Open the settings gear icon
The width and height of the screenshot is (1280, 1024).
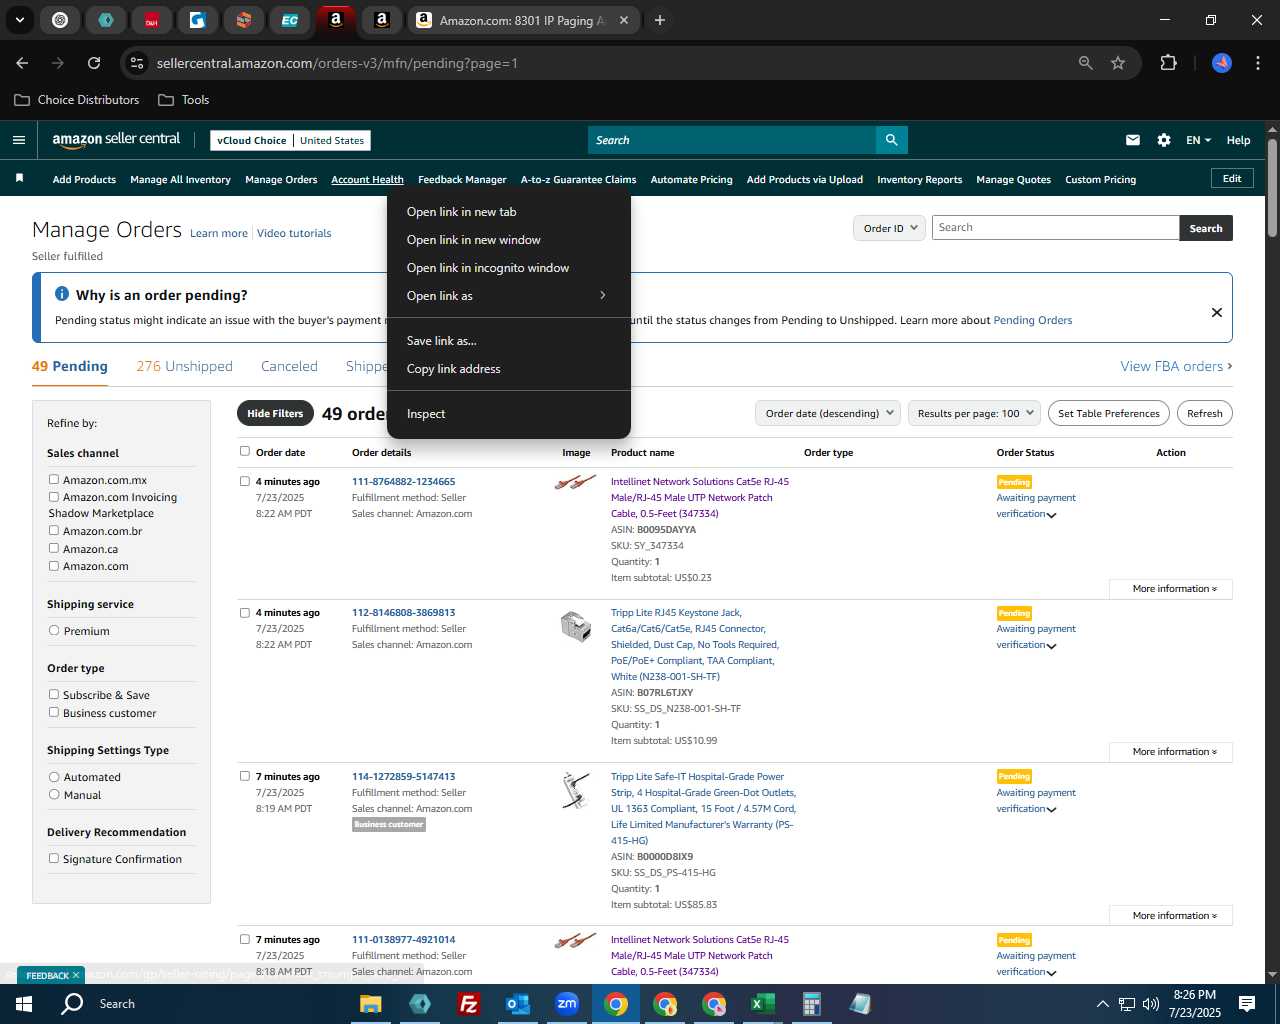pos(1164,140)
